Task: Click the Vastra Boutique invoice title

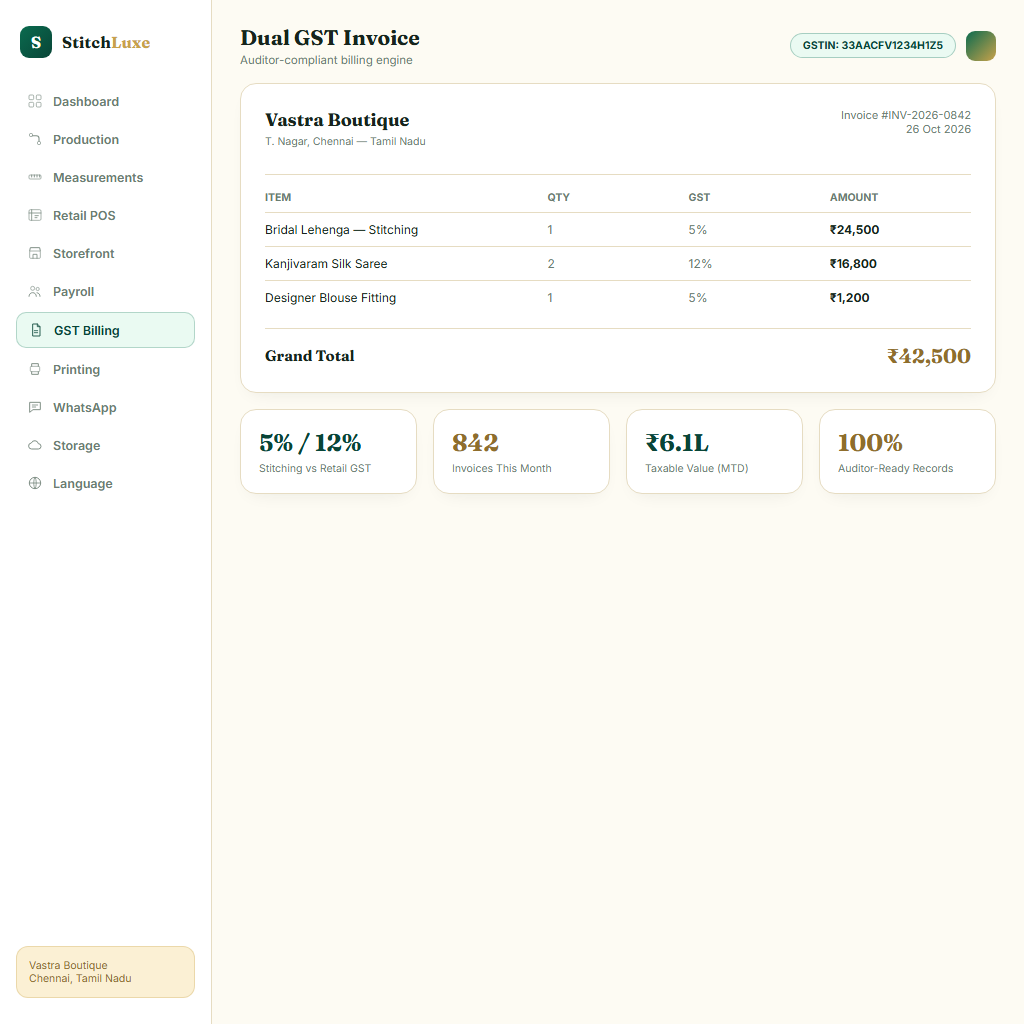Action: click(337, 120)
